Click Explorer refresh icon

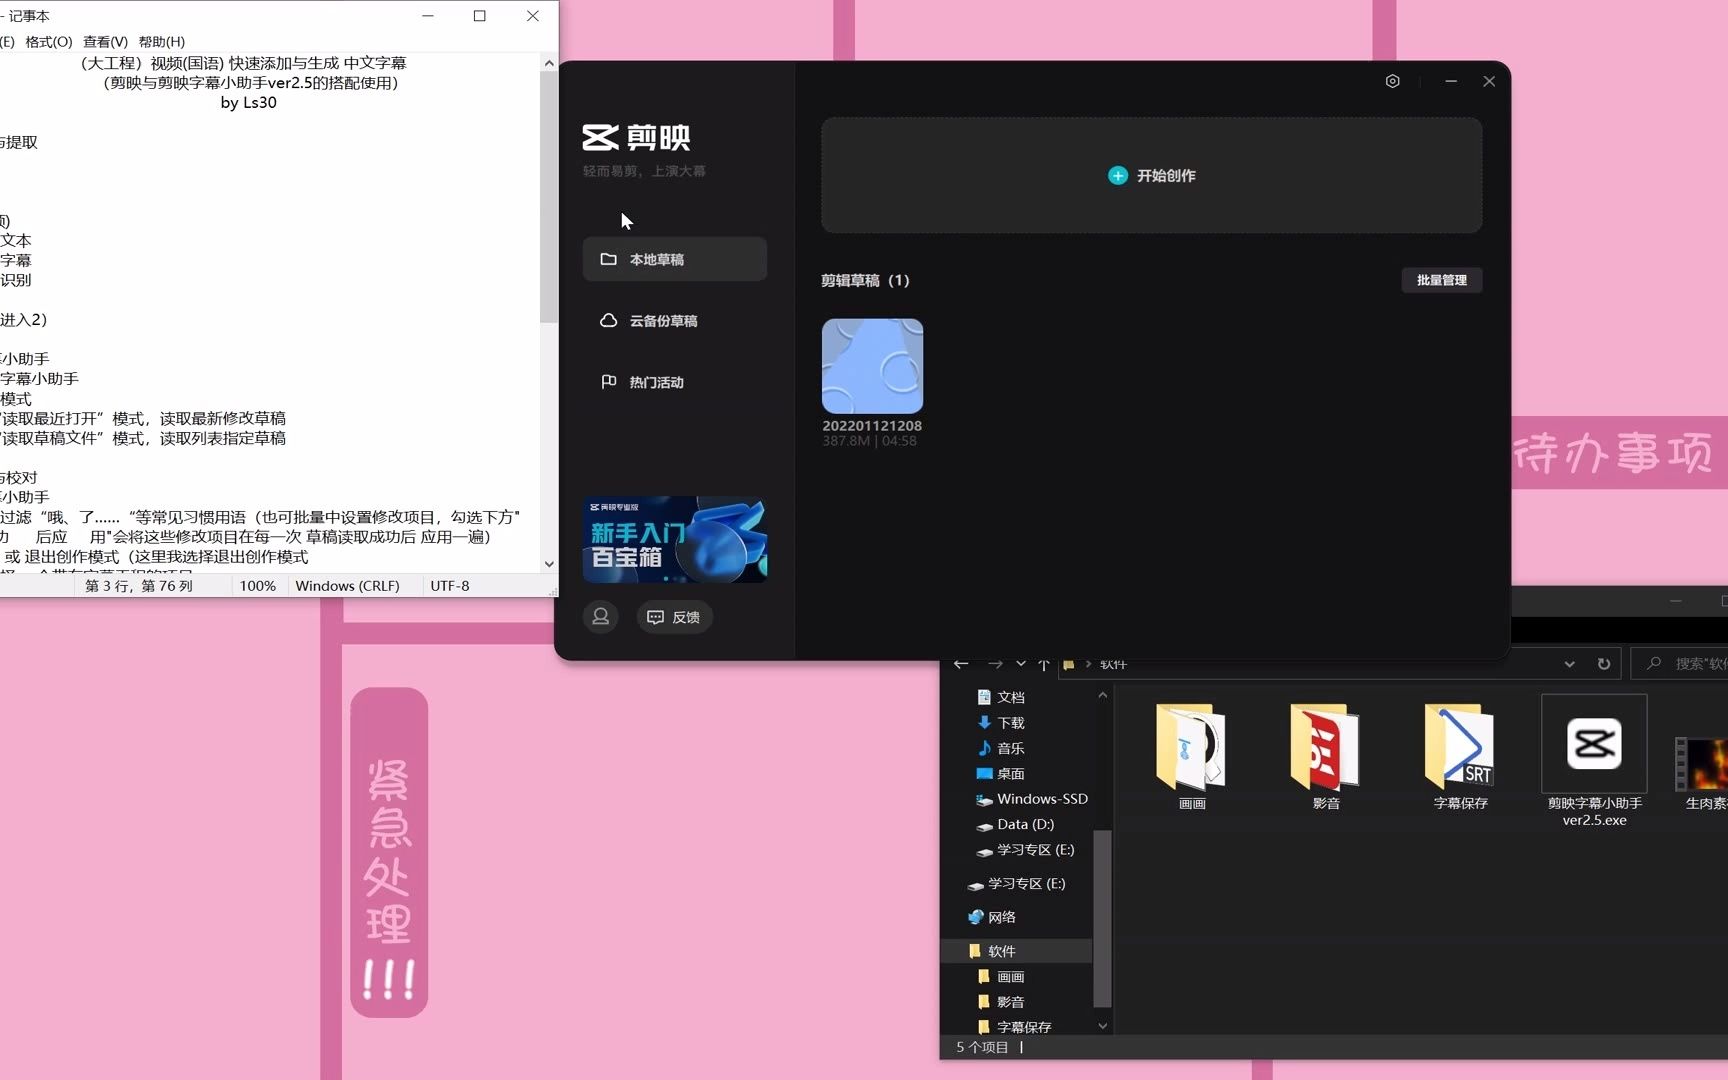point(1604,664)
